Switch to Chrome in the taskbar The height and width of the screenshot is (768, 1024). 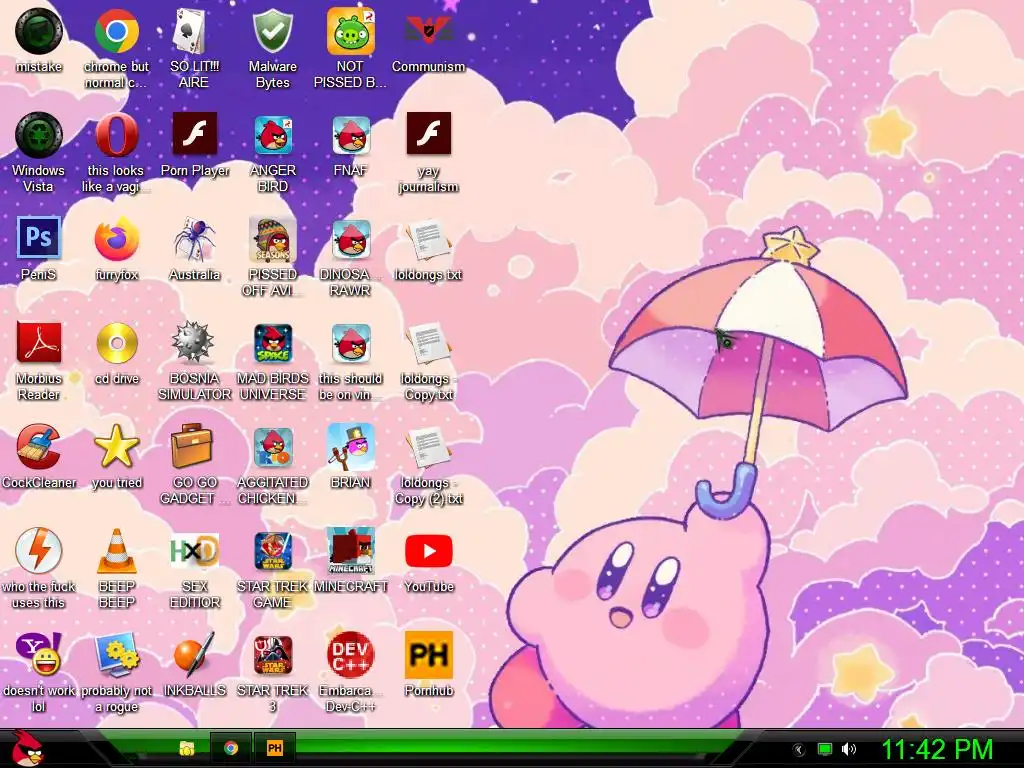231,748
